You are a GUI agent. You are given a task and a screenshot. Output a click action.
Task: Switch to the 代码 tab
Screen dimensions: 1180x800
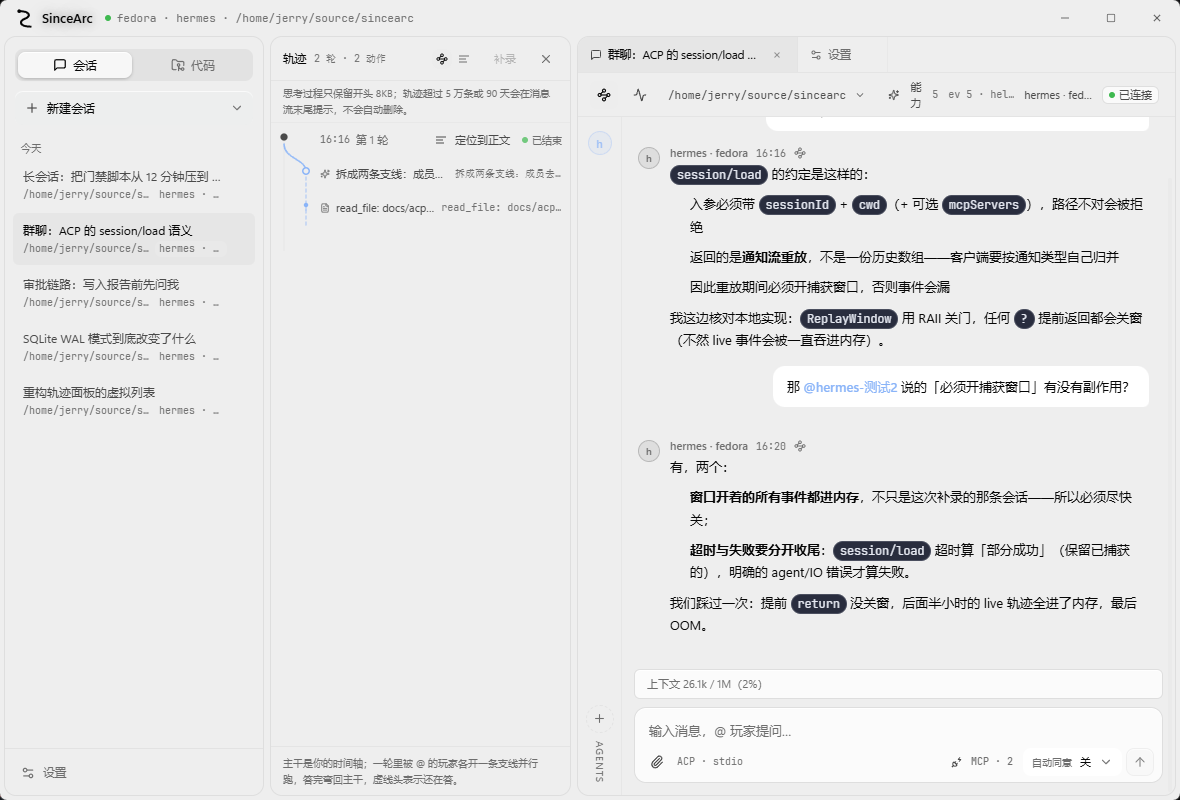[193, 65]
